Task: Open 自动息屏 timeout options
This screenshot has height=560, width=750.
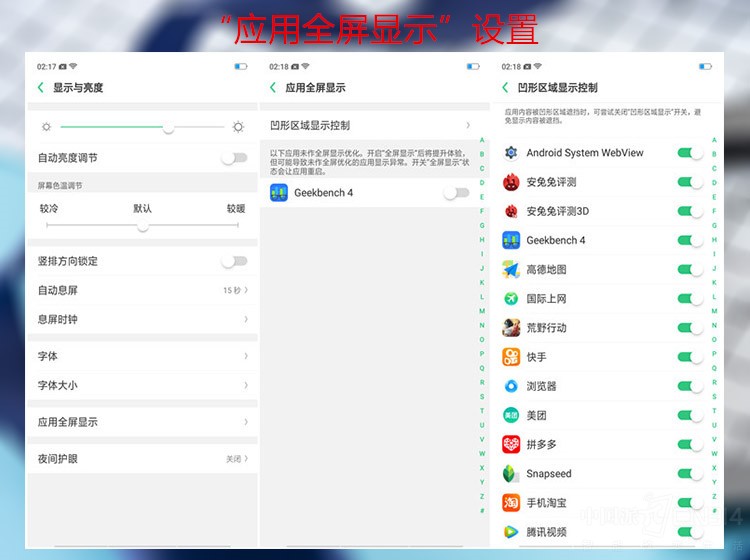Action: (x=141, y=290)
